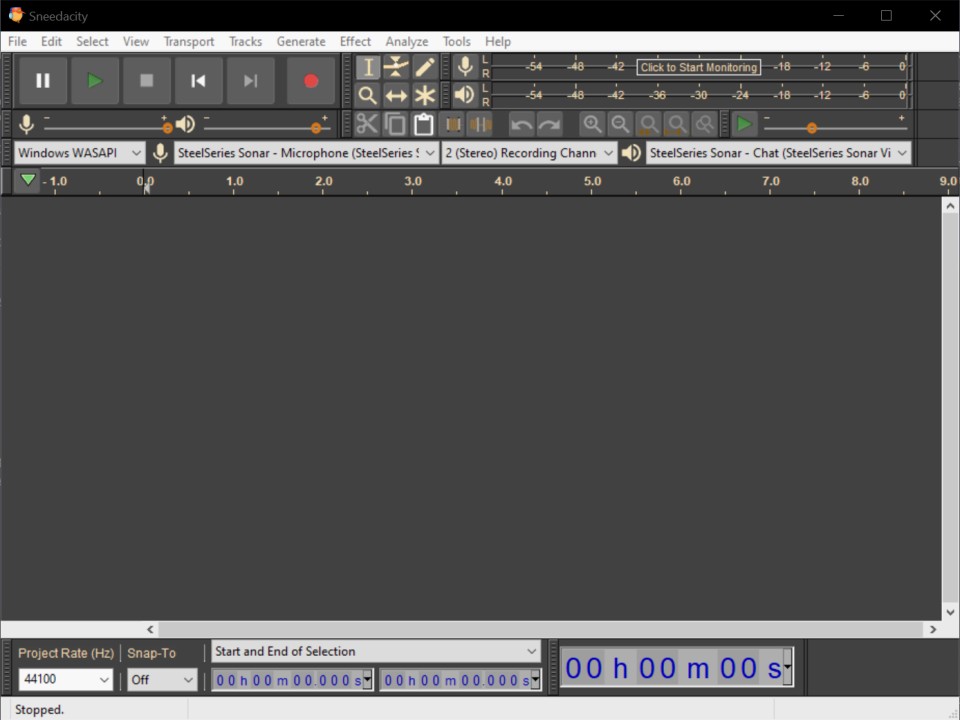Open the SteelSeries Sonar Chat playback dropdown
The height and width of the screenshot is (720, 960).
click(778, 153)
